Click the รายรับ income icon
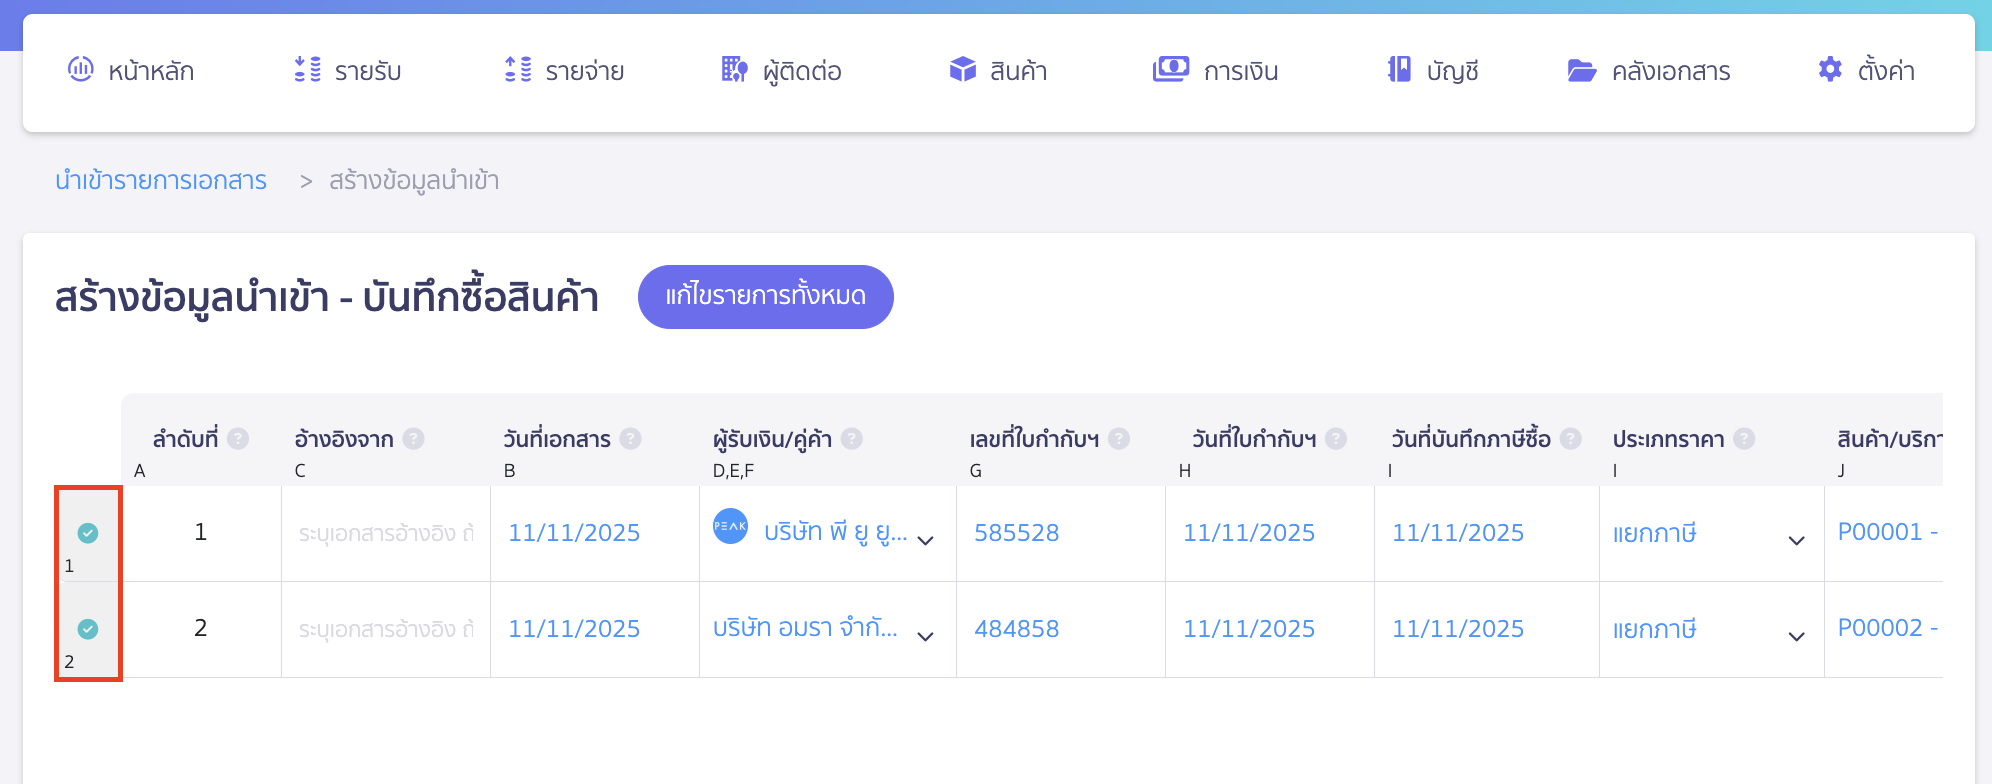This screenshot has width=1992, height=784. pyautogui.click(x=308, y=69)
